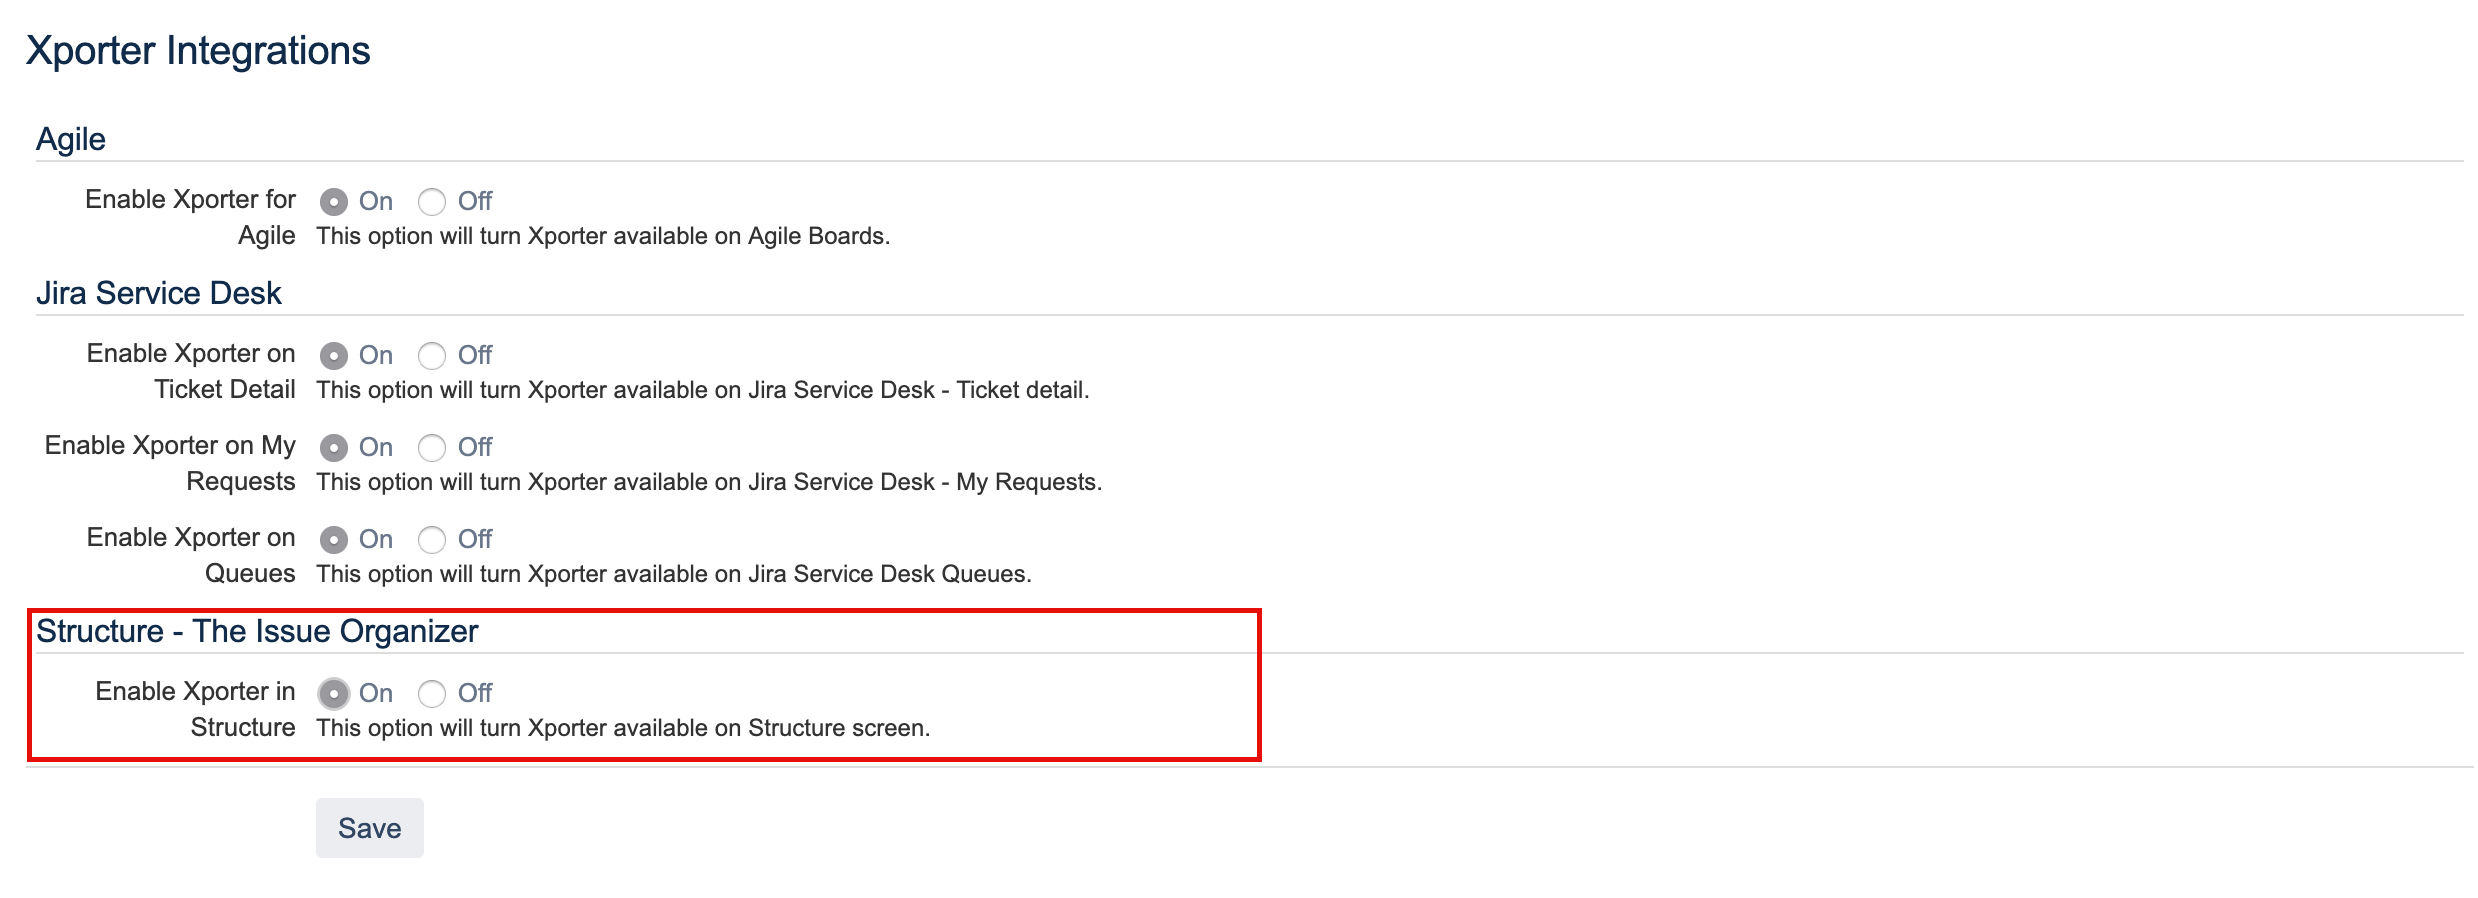Disable Xporter in Structure with Off radio
The height and width of the screenshot is (898, 2478).
[432, 694]
